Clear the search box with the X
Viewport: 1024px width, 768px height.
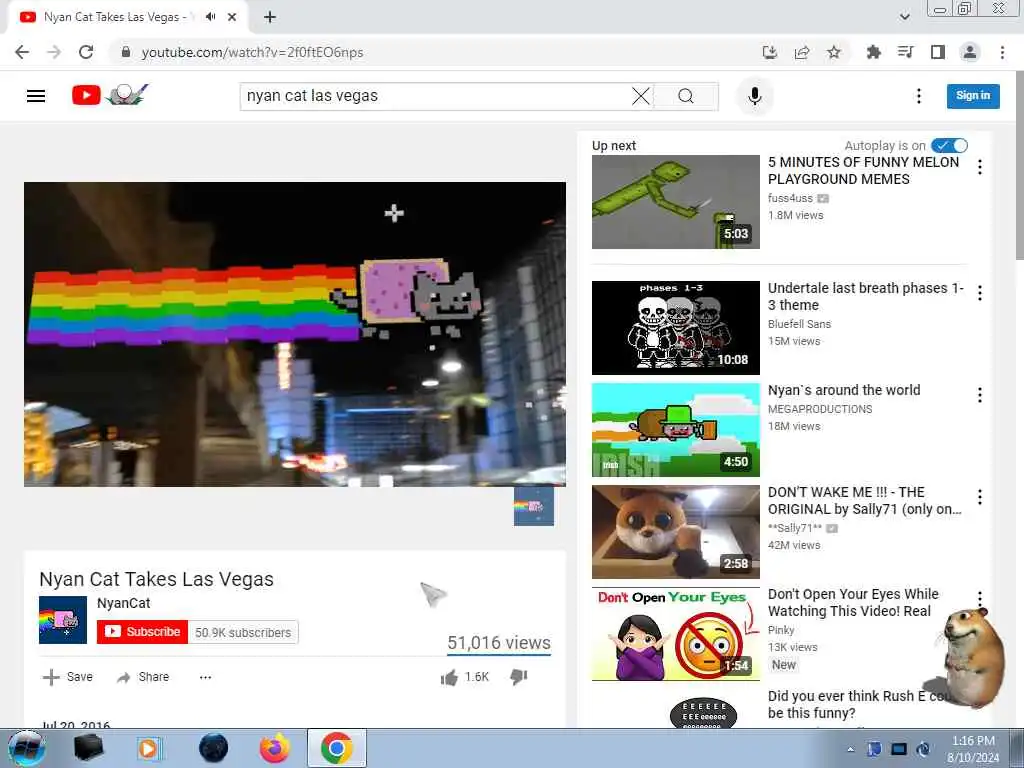point(641,96)
